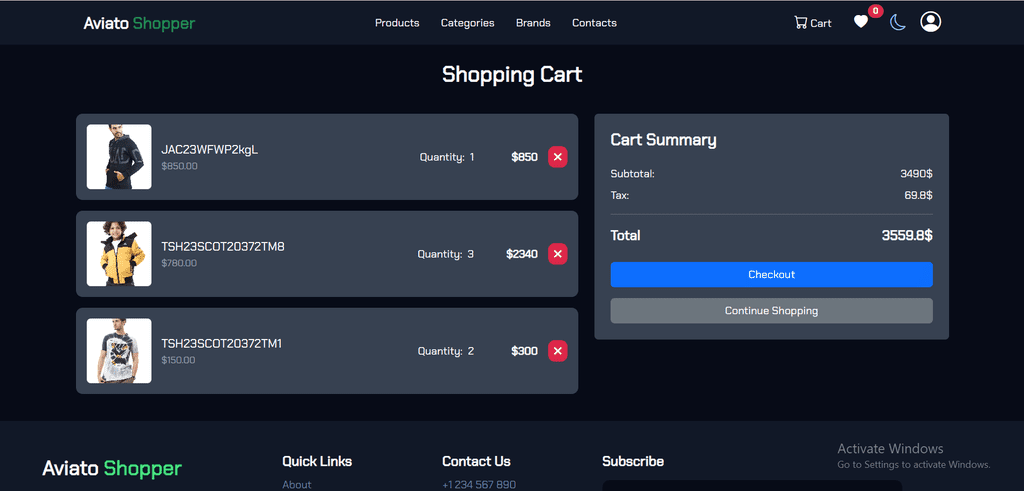Viewport: 1024px width, 491px height.
Task: Toggle dark mode moon icon
Action: [x=898, y=22]
